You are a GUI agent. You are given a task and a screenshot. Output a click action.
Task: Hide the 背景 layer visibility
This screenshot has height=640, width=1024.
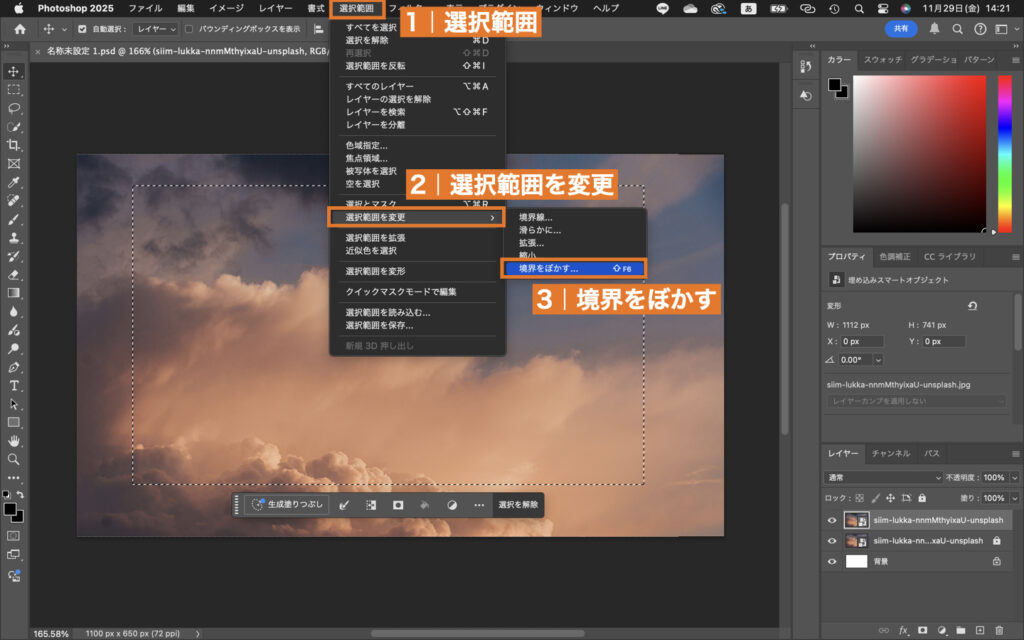(832, 560)
